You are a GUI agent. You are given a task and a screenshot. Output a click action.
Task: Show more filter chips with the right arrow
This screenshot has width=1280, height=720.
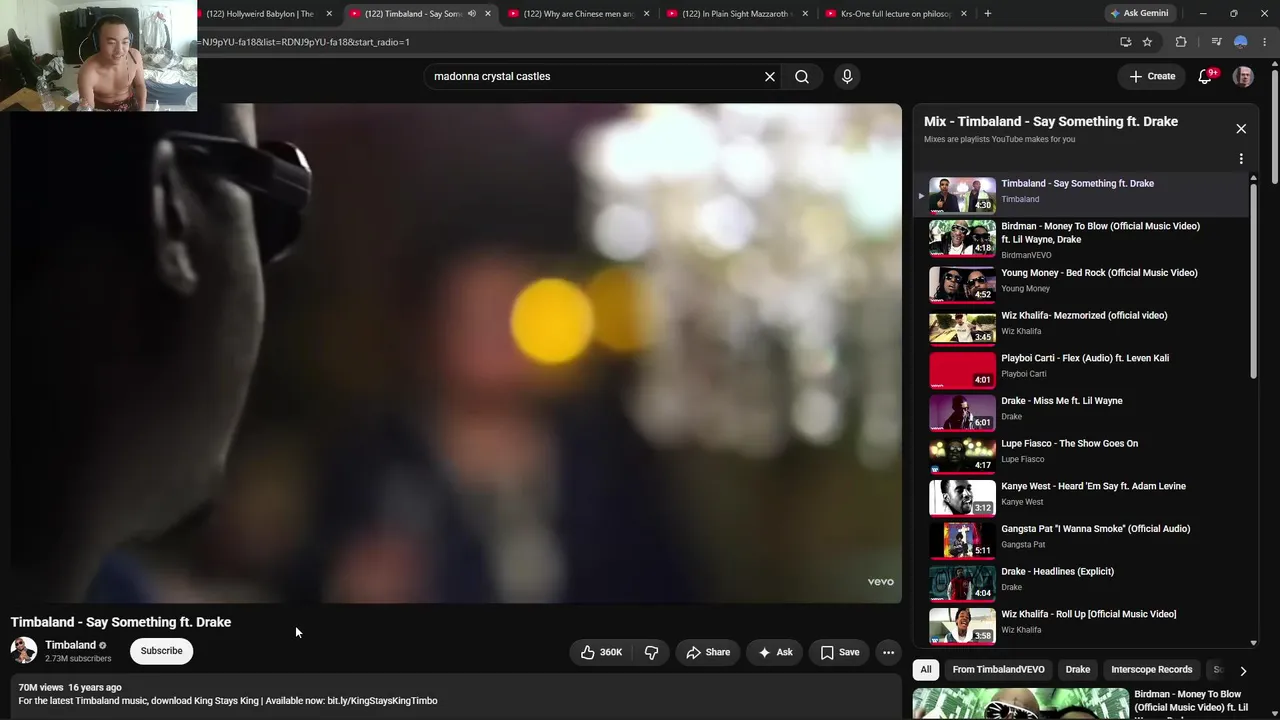1243,671
